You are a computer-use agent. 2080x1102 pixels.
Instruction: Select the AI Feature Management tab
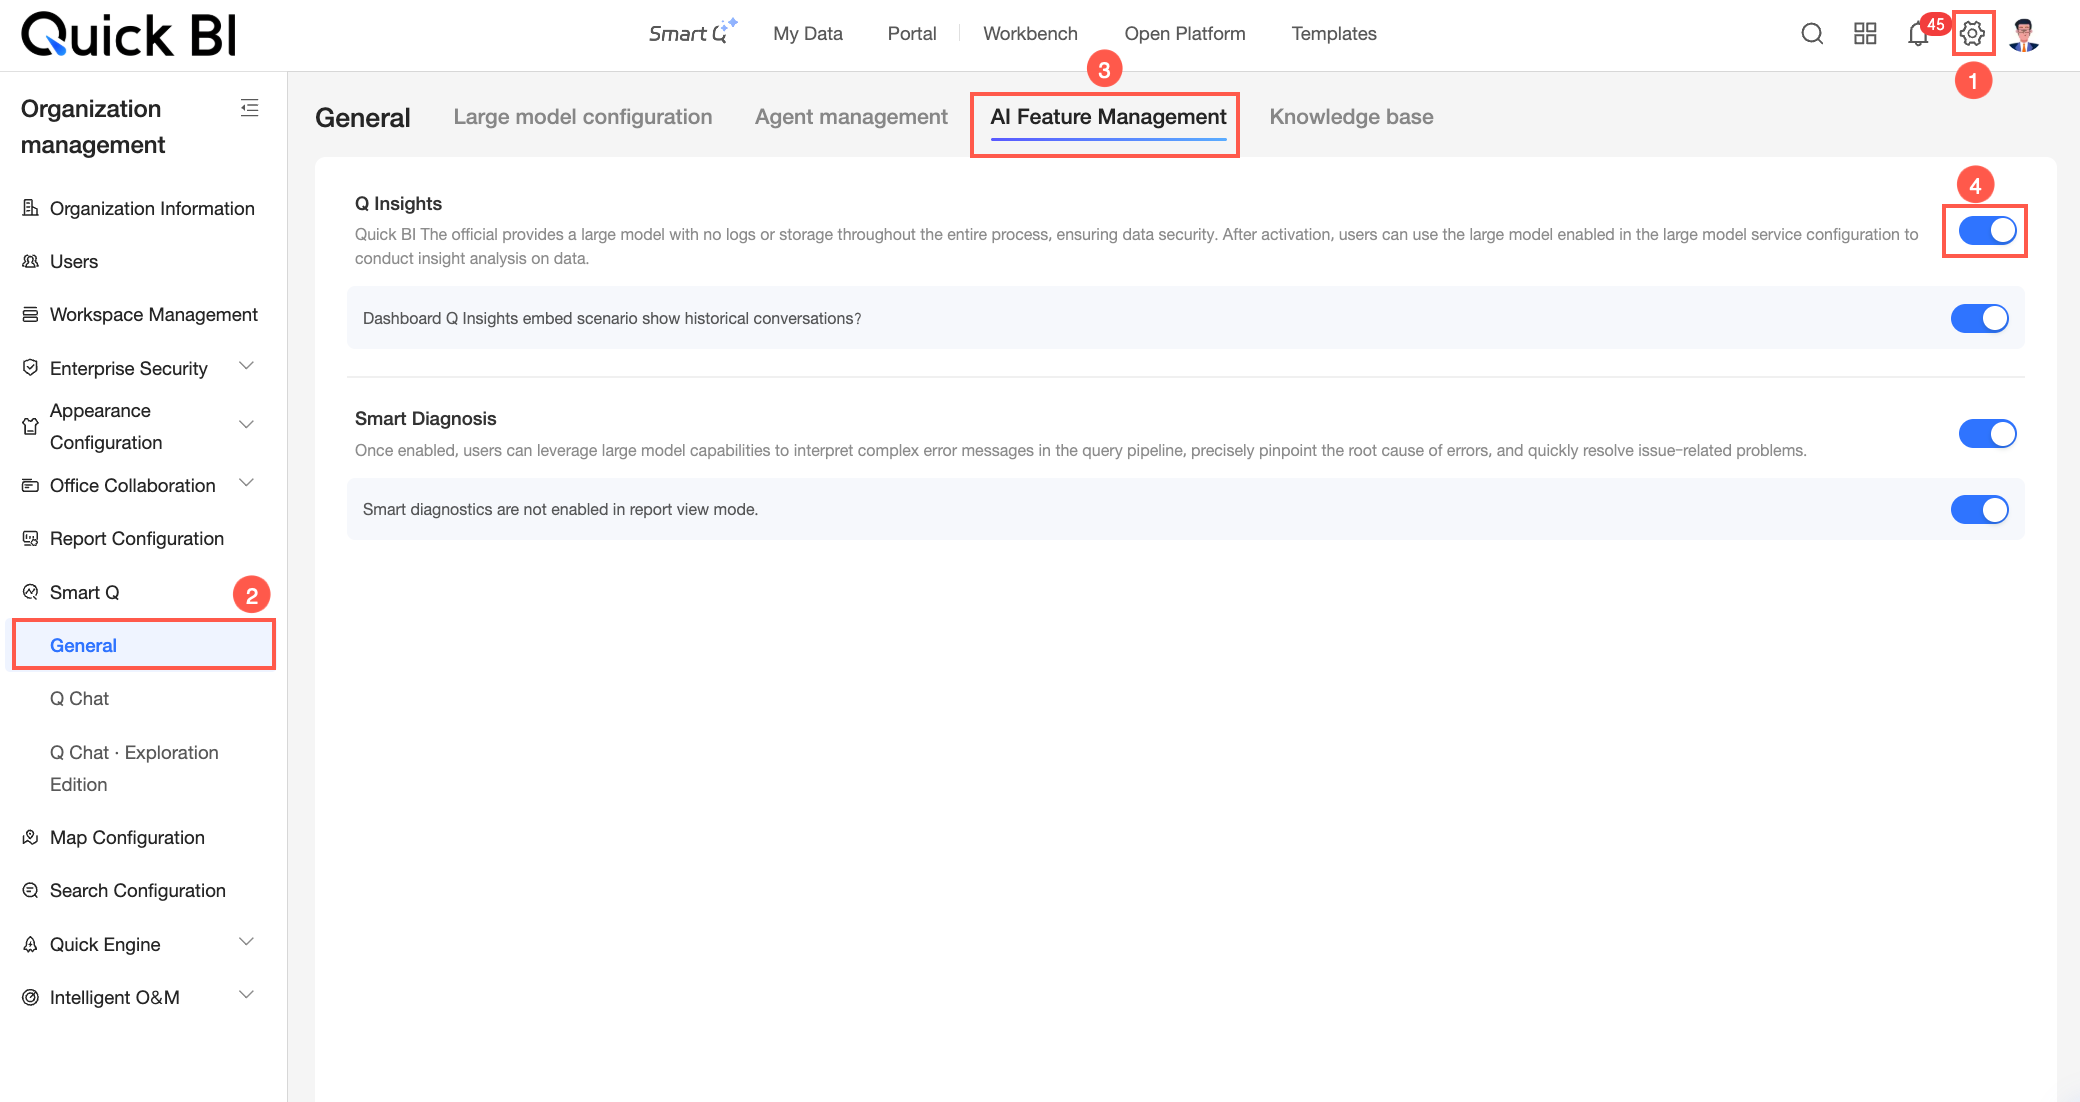click(1108, 117)
